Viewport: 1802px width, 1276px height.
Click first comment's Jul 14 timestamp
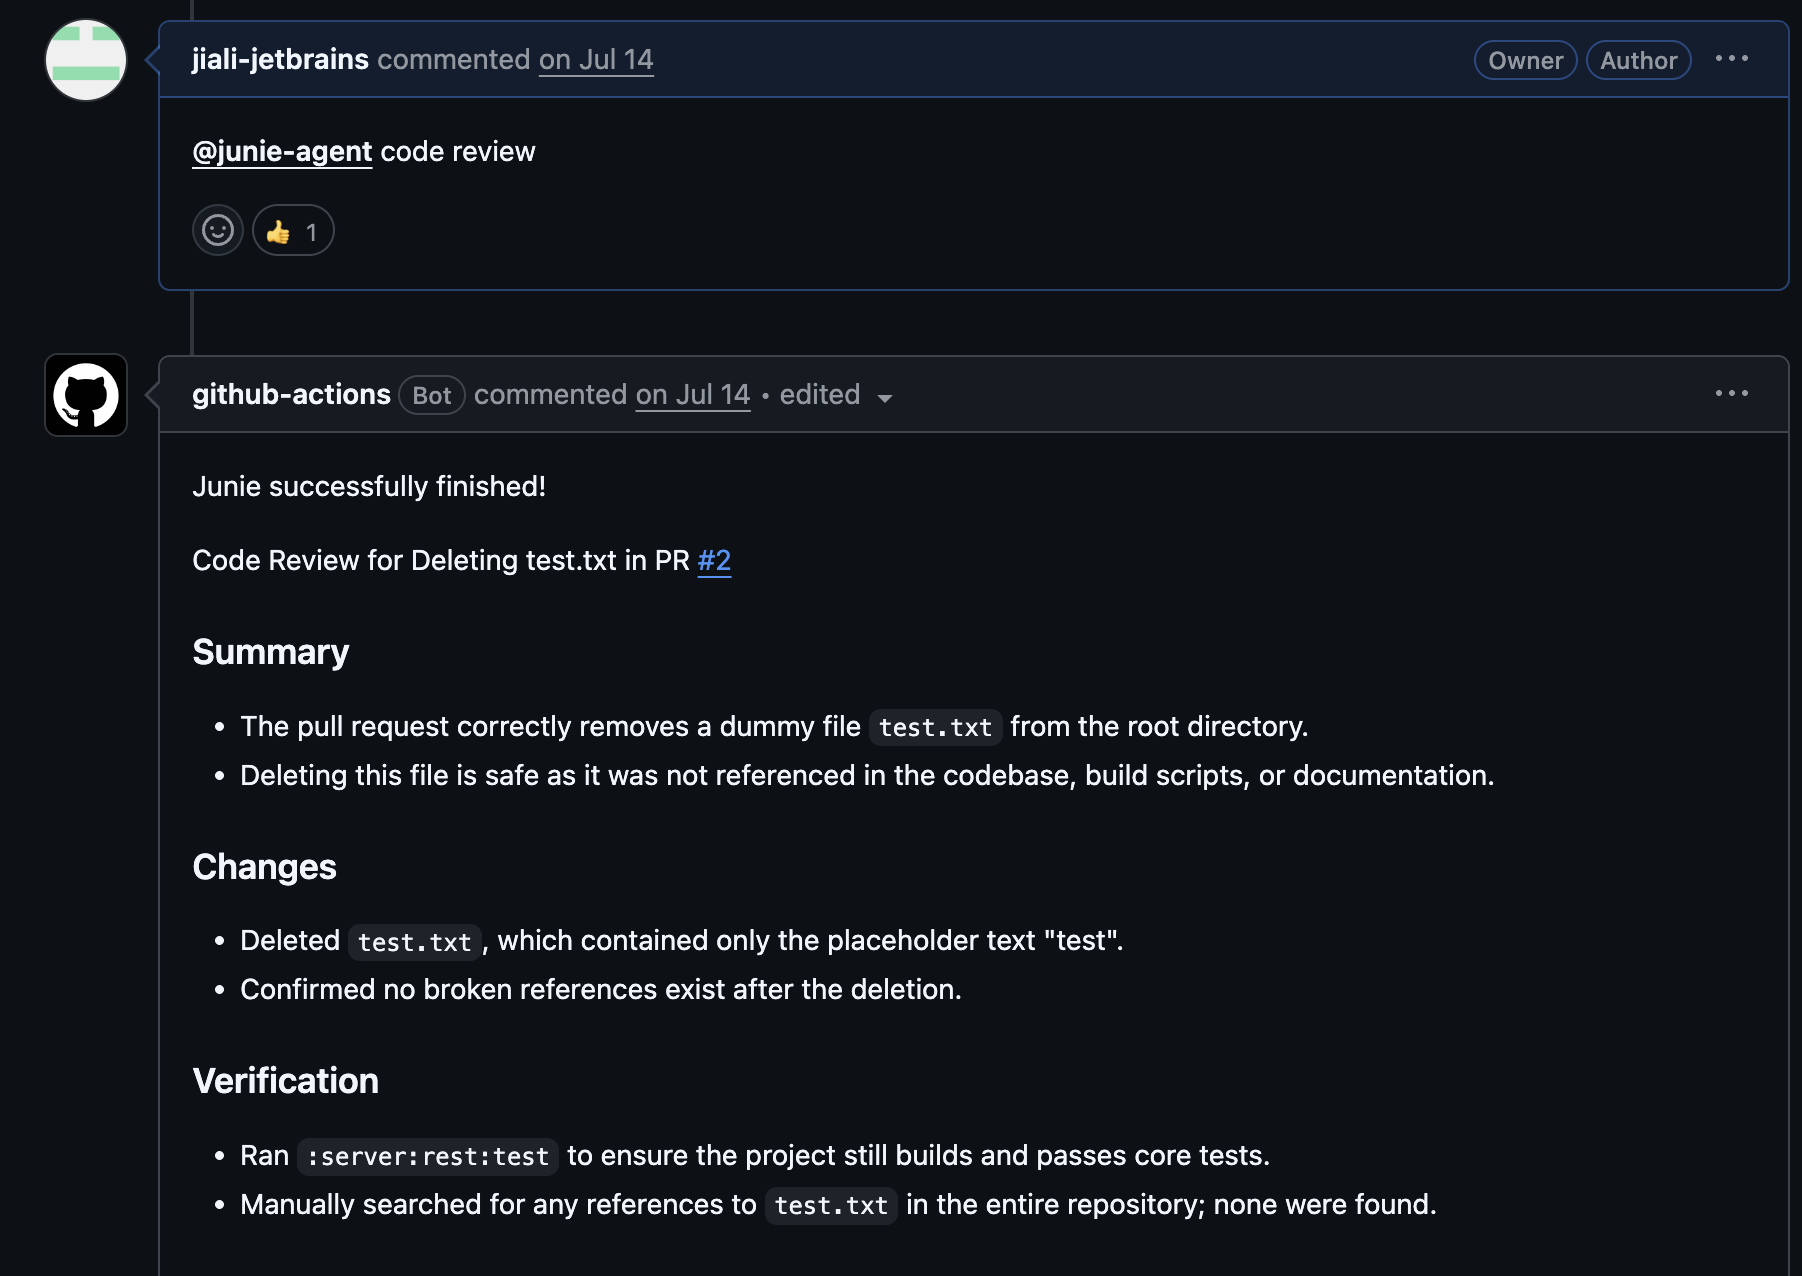[596, 60]
